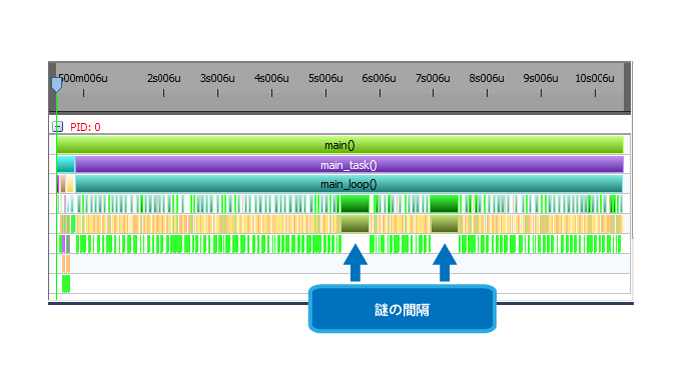Click the small green block in the bottom row
Viewport: 700px width, 391px height.
coord(66,284)
